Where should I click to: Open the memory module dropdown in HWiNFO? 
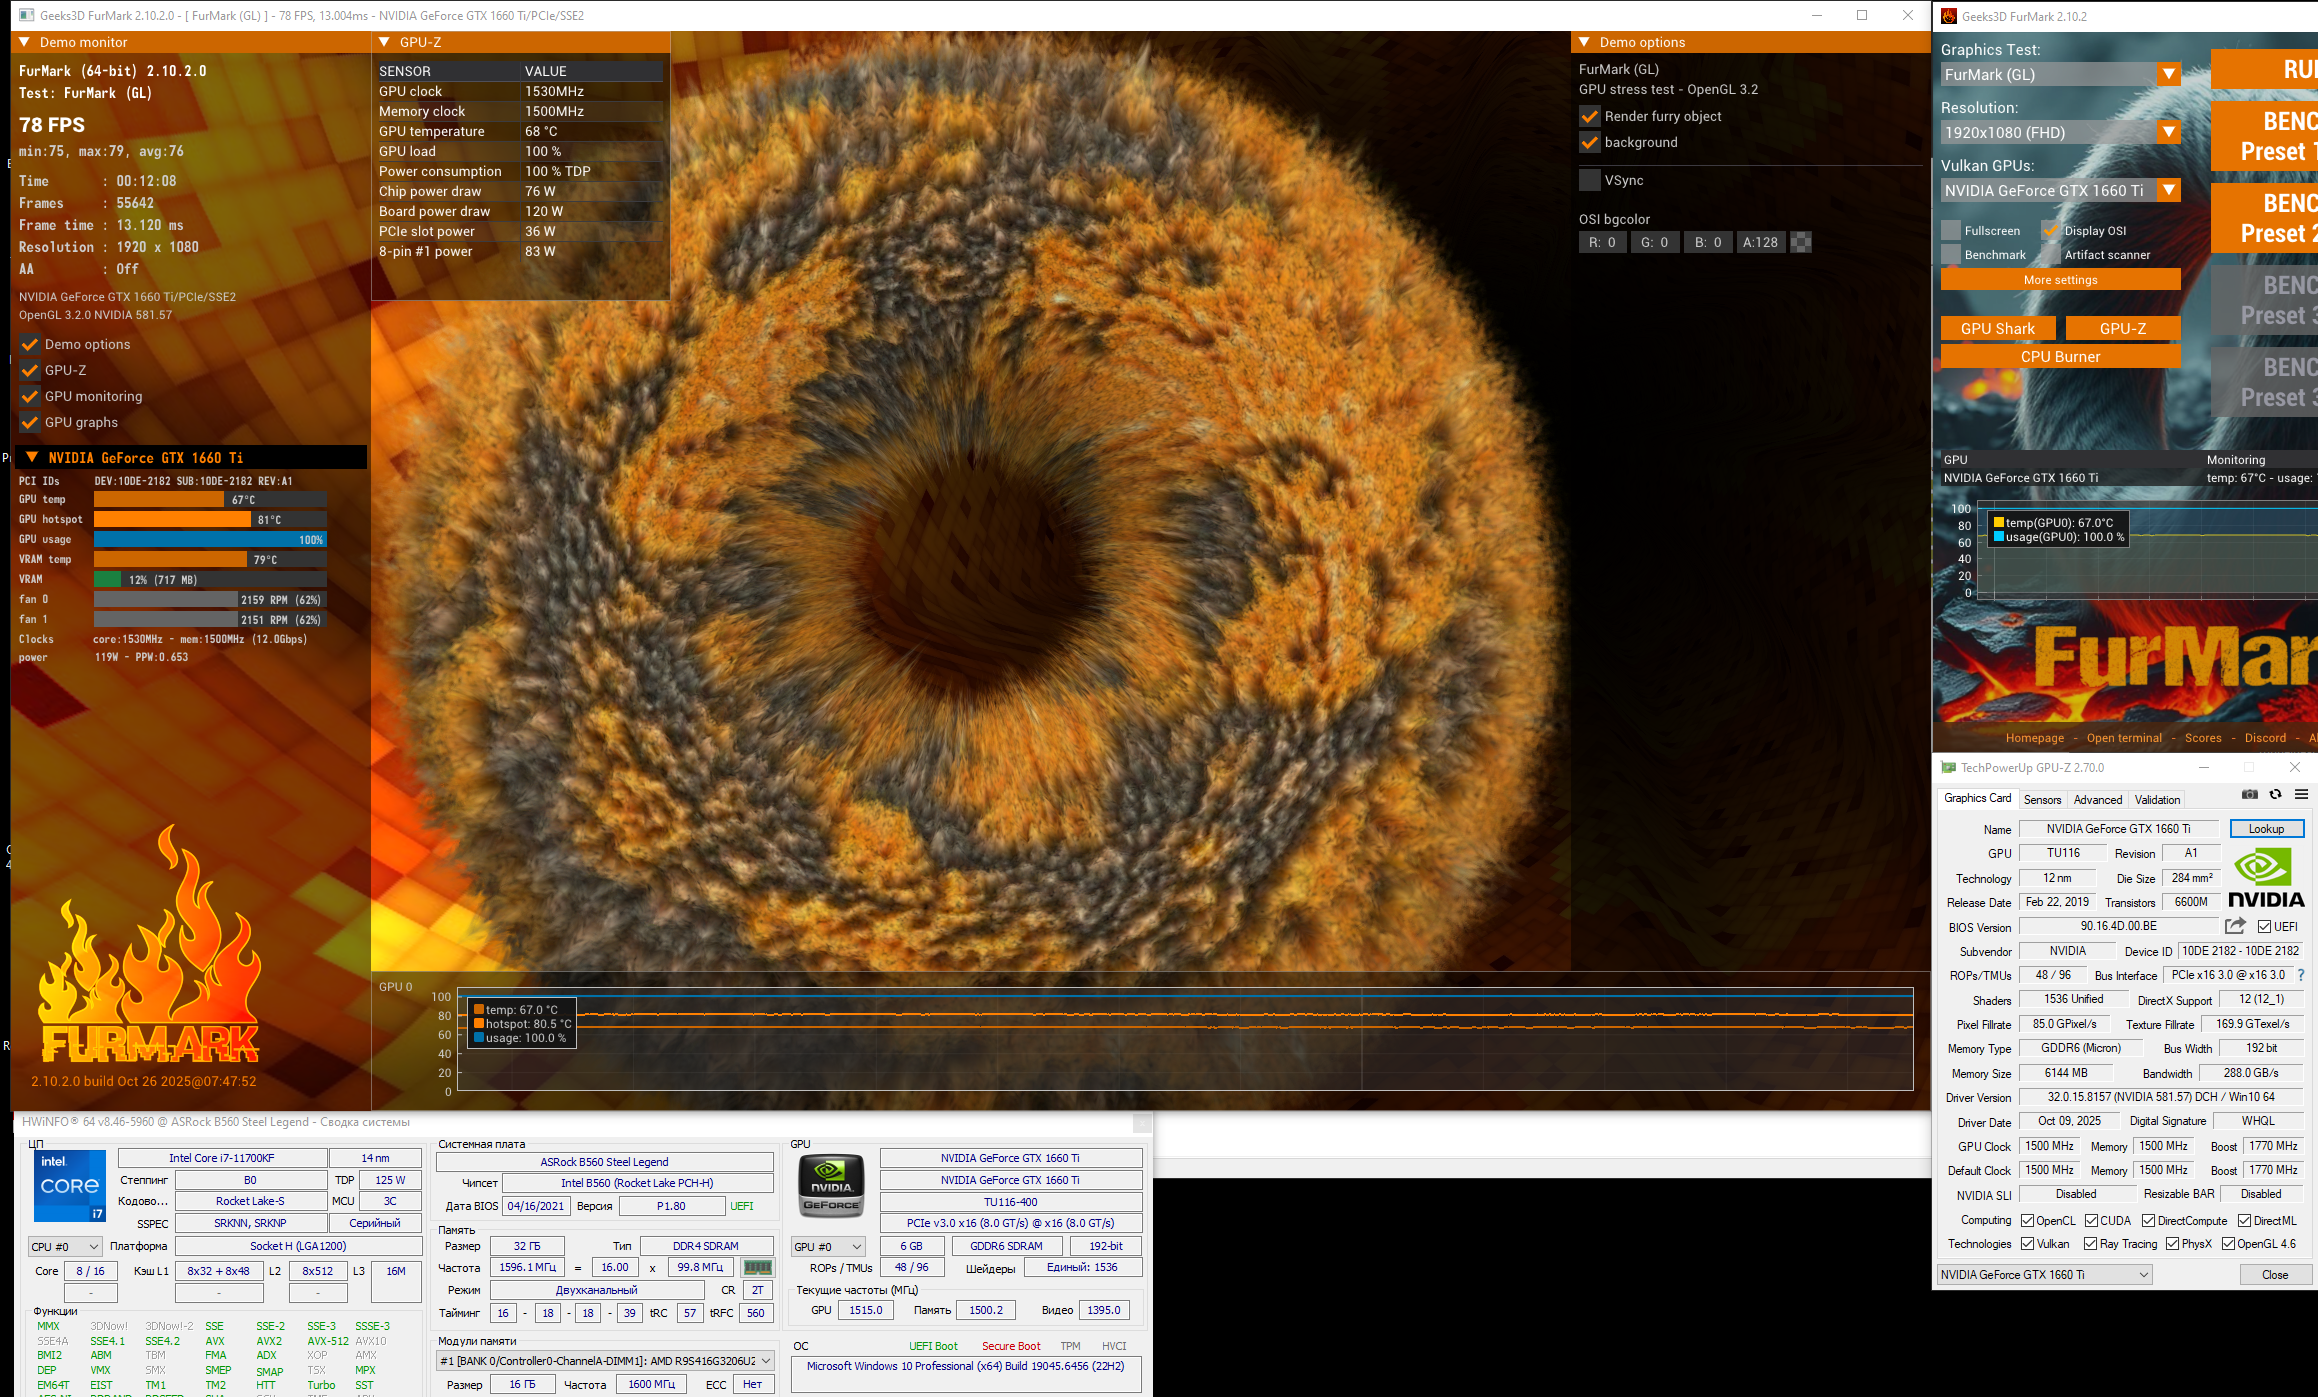[606, 1361]
